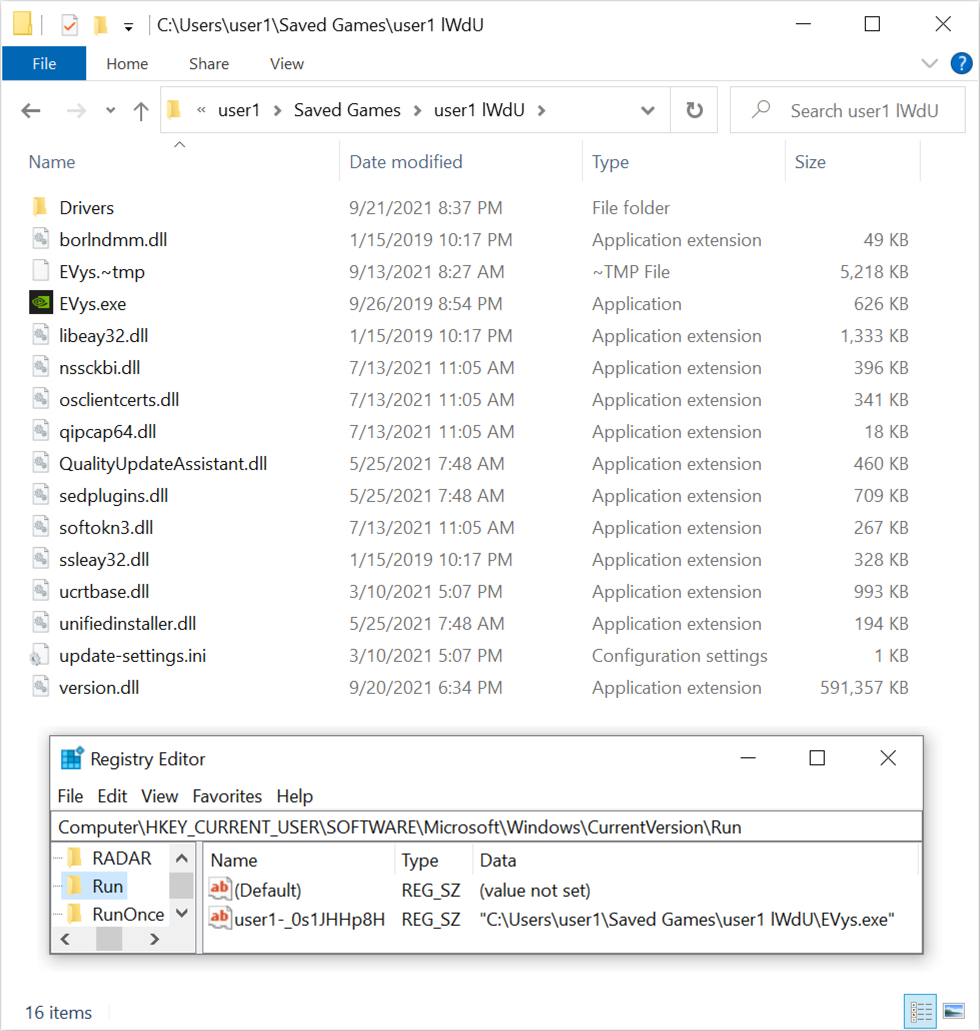Select the EVys.~tmp file icon
The width and height of the screenshot is (980, 1031).
[x=41, y=271]
